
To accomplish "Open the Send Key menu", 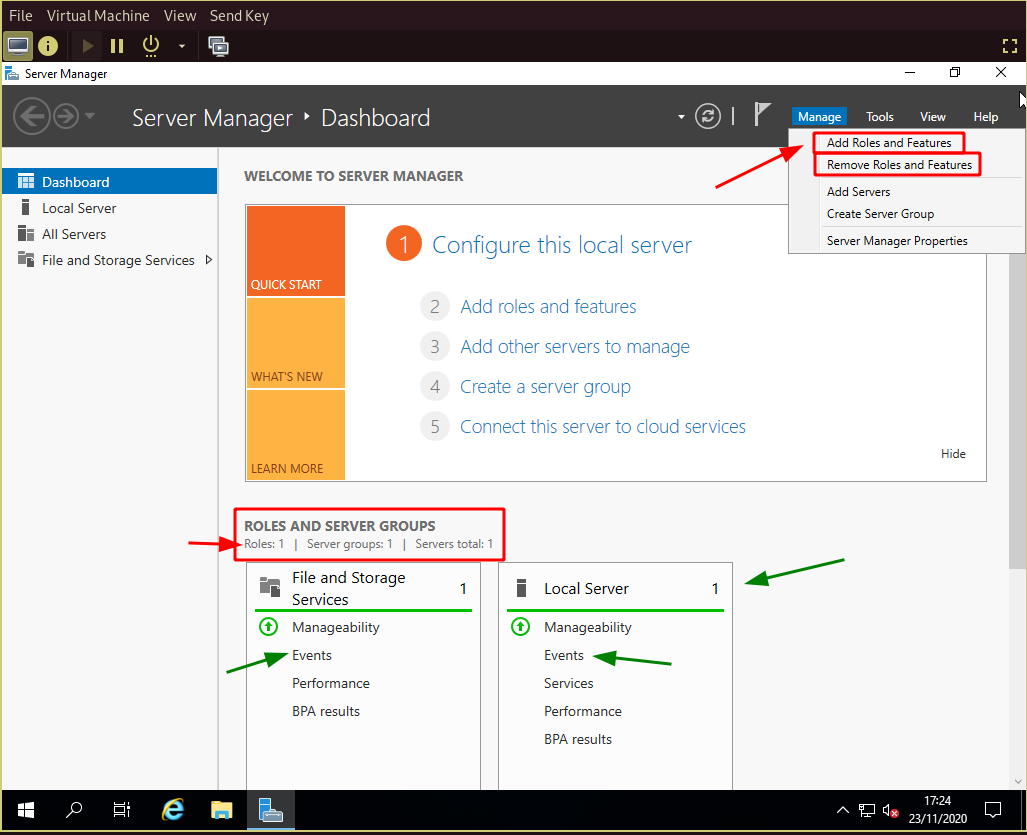I will 239,16.
